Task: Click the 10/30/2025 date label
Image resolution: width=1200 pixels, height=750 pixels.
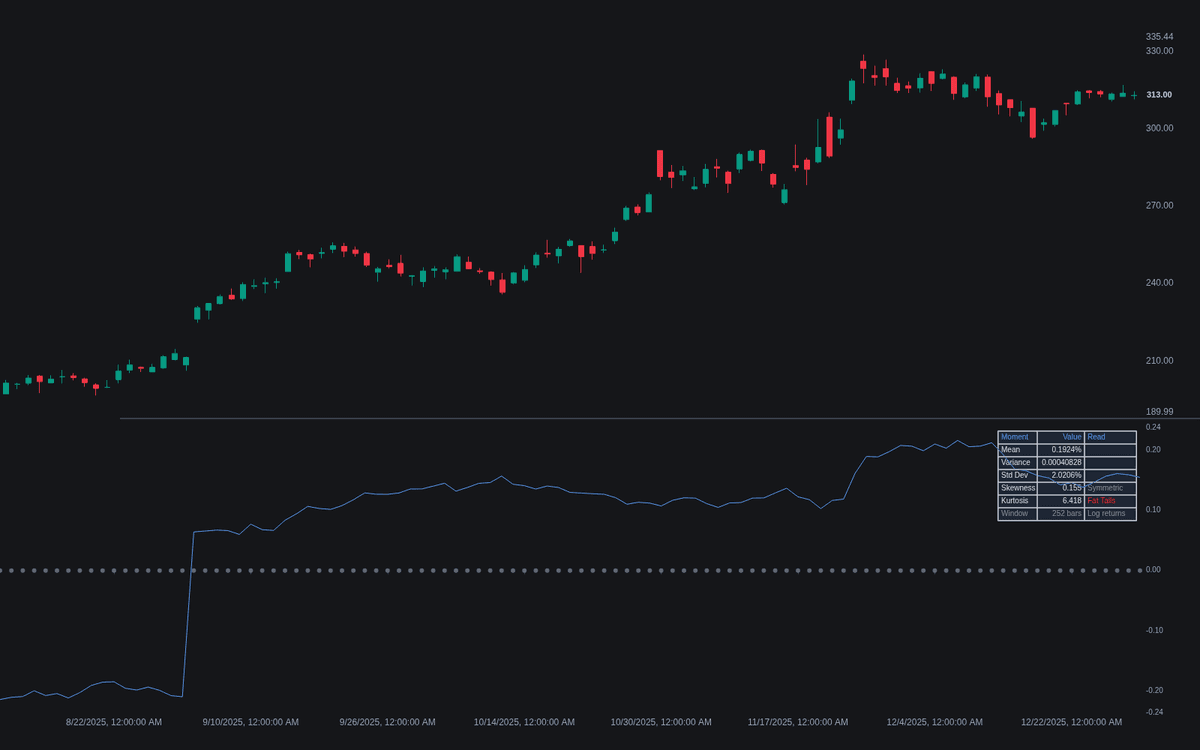Action: 661,722
